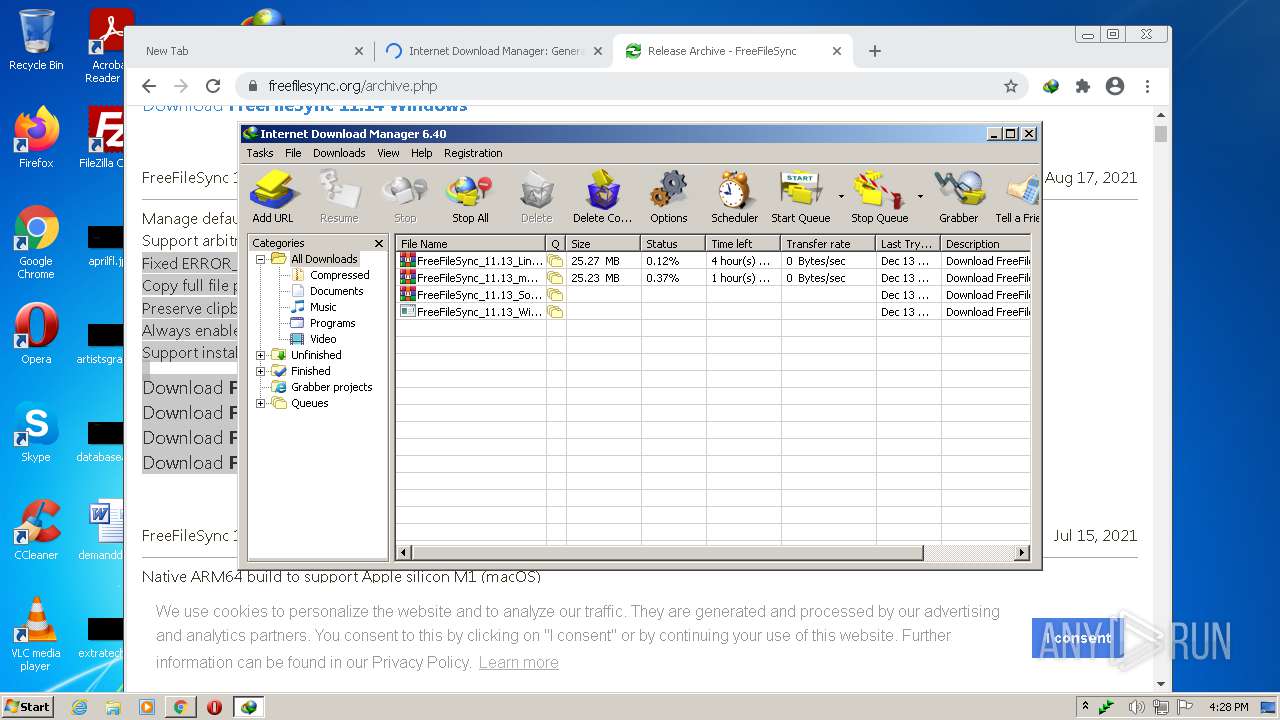Select All Downloads folder
Viewport: 1280px width, 720px height.
coord(324,259)
